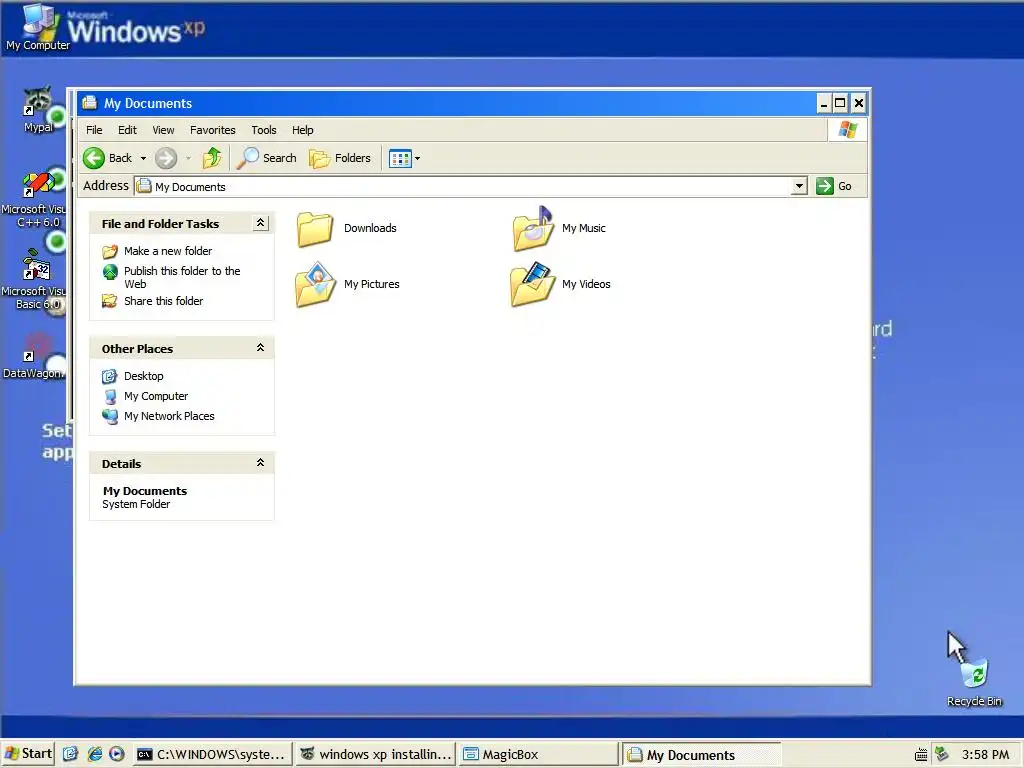This screenshot has height=768, width=1024.
Task: Select the Downloads folder icon
Action: [x=315, y=229]
